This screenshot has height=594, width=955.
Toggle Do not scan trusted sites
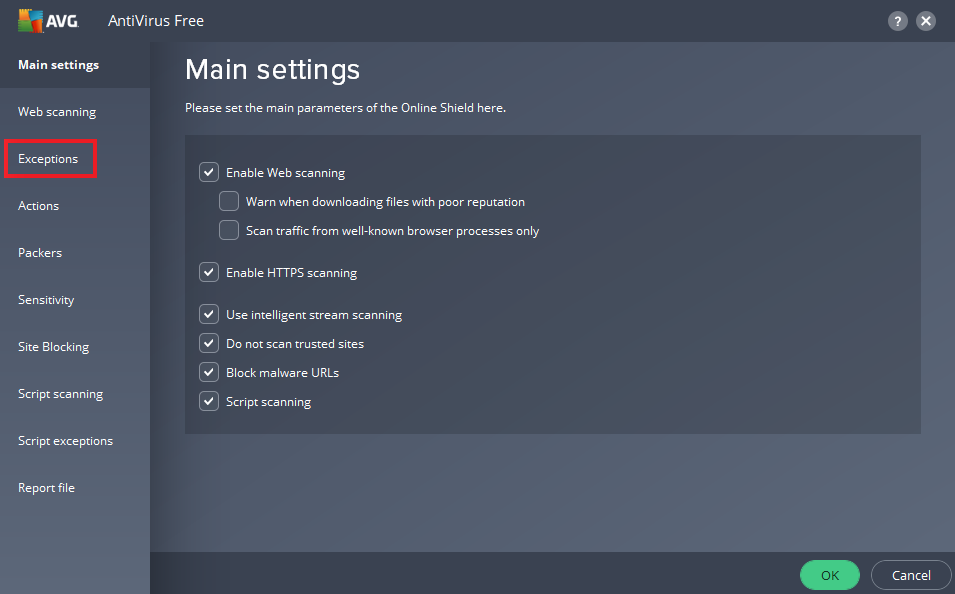[x=209, y=343]
